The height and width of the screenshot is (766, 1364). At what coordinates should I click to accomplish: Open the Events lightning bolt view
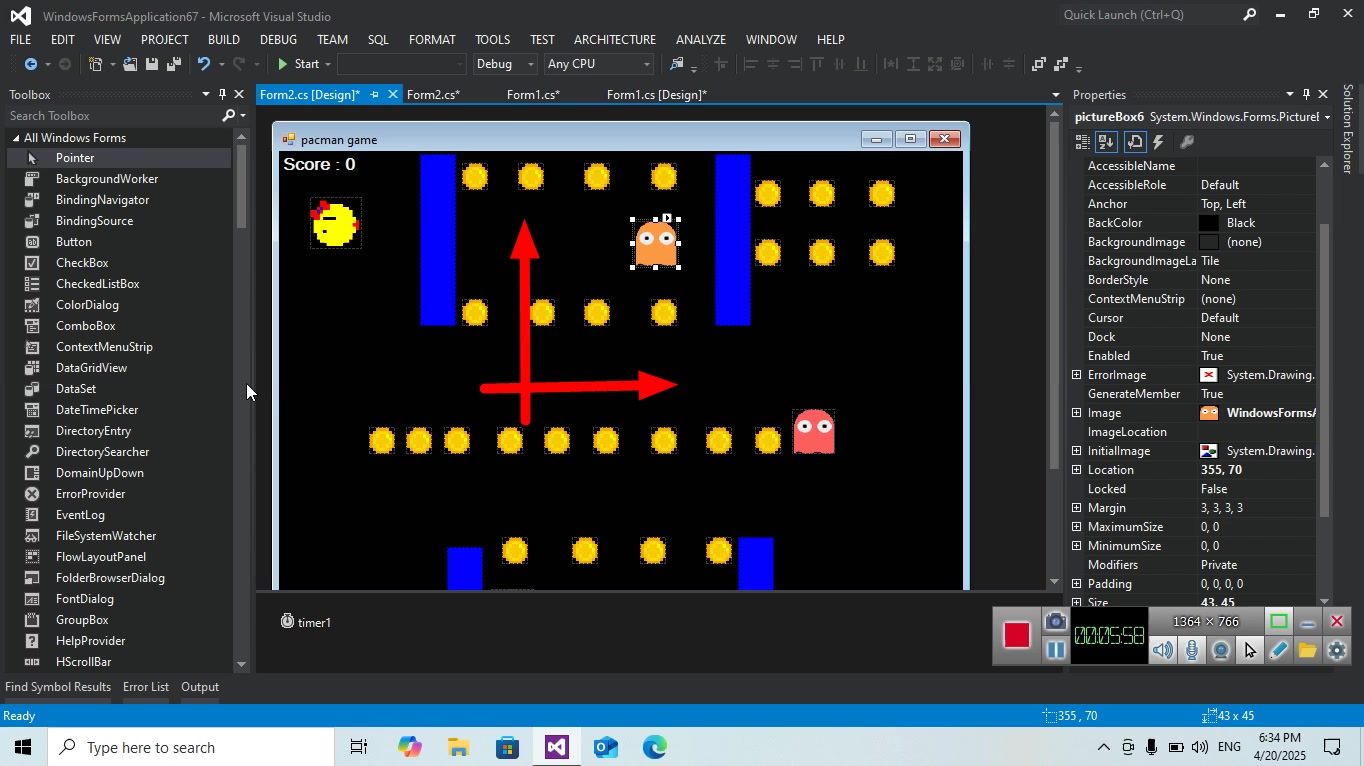coord(1159,142)
